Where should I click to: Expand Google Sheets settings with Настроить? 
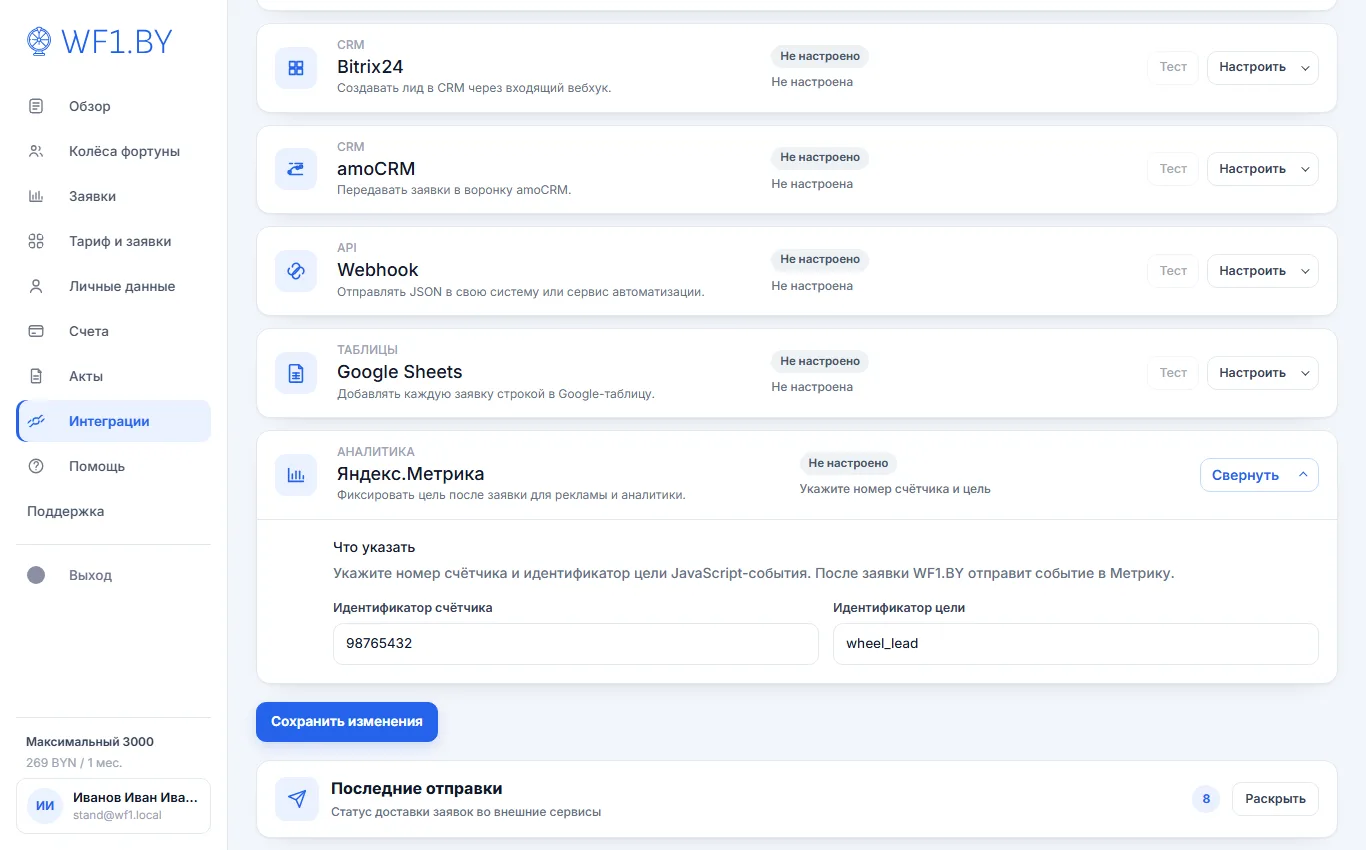tap(1263, 373)
